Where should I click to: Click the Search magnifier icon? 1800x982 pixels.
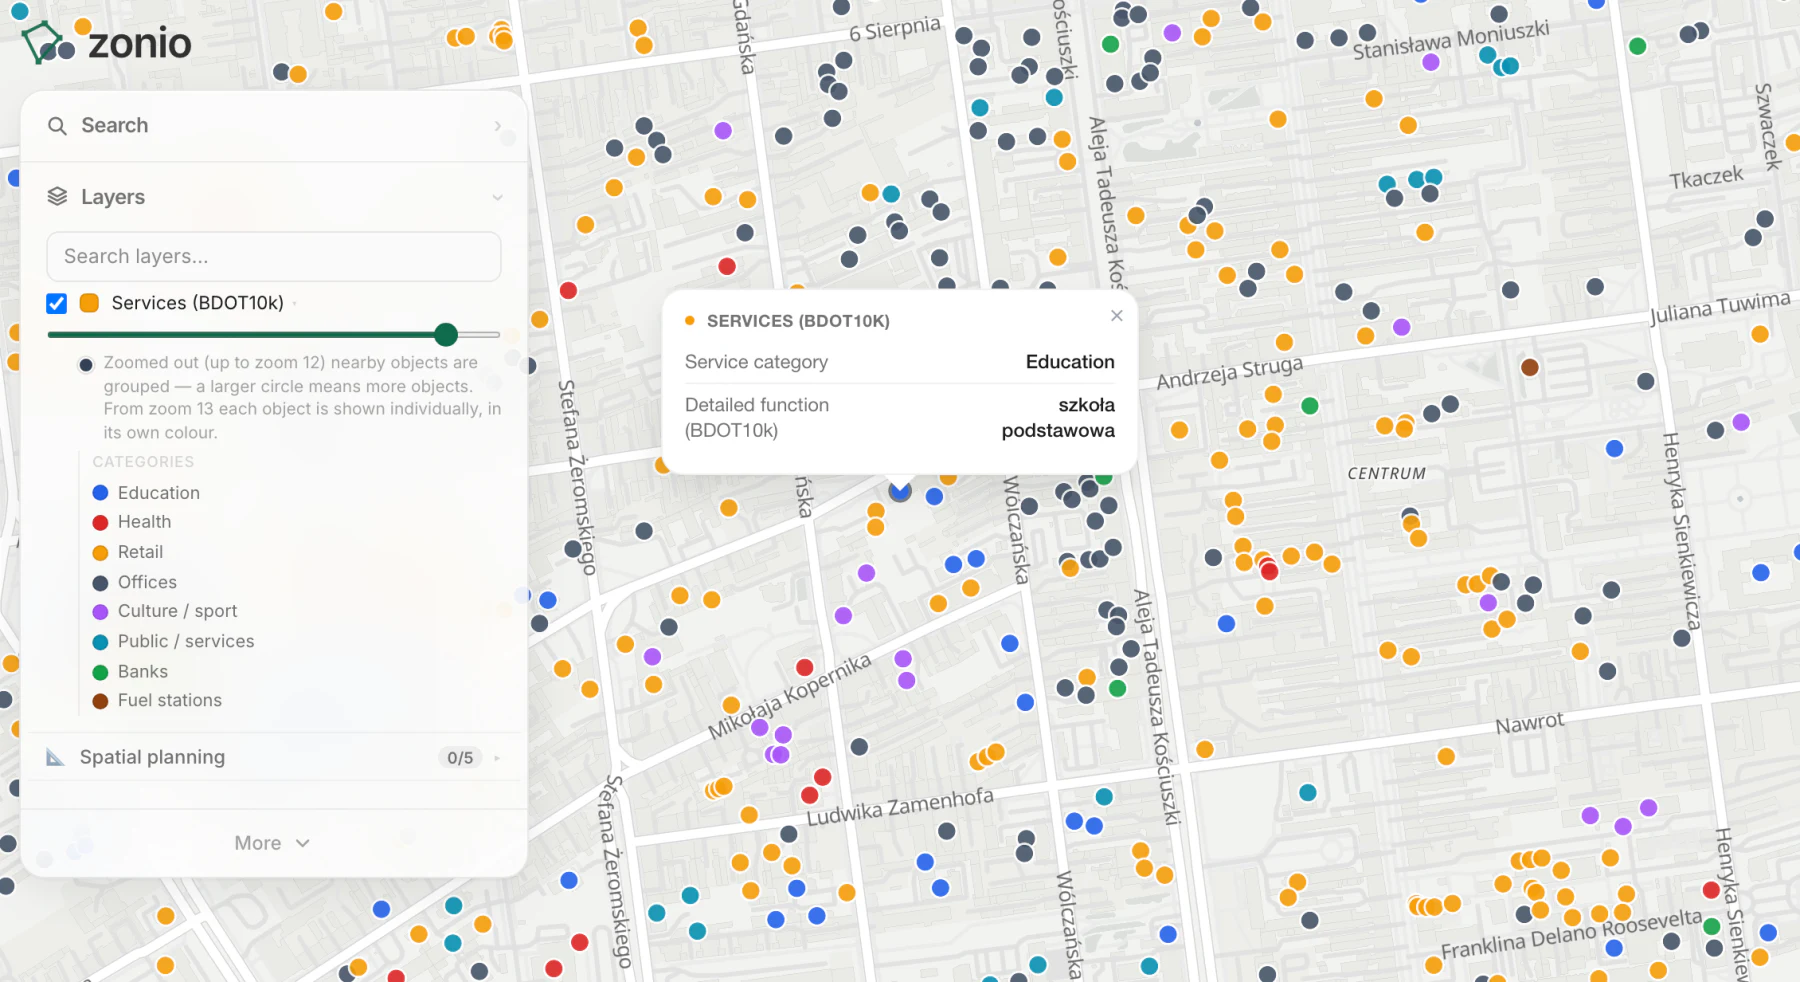(x=57, y=126)
